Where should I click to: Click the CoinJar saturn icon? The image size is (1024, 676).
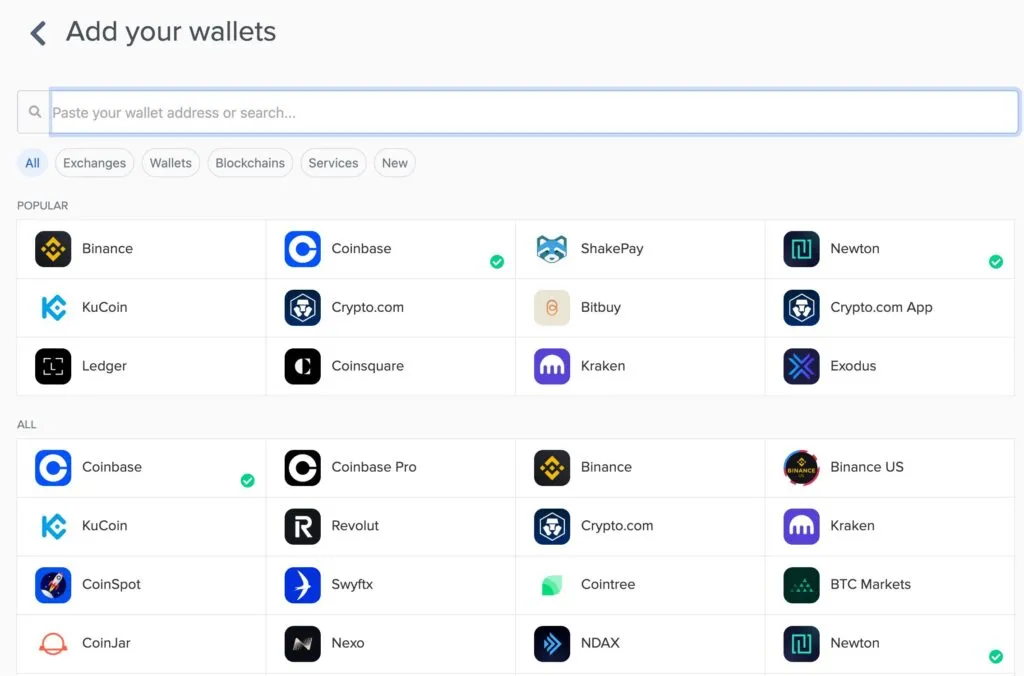click(52, 644)
